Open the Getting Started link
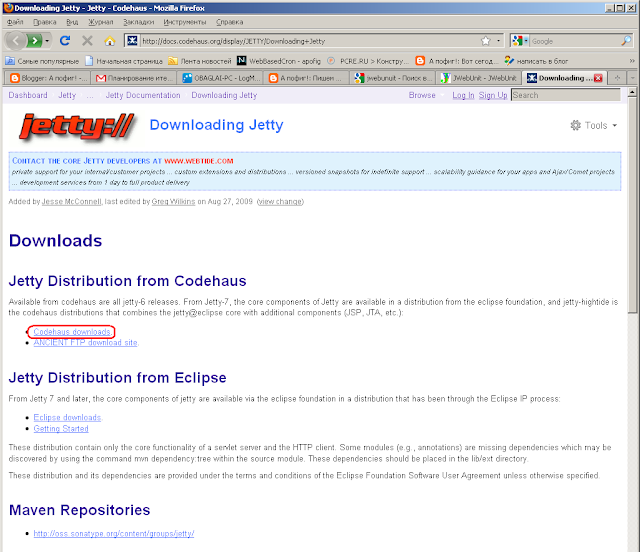This screenshot has width=640, height=552. click(61, 429)
